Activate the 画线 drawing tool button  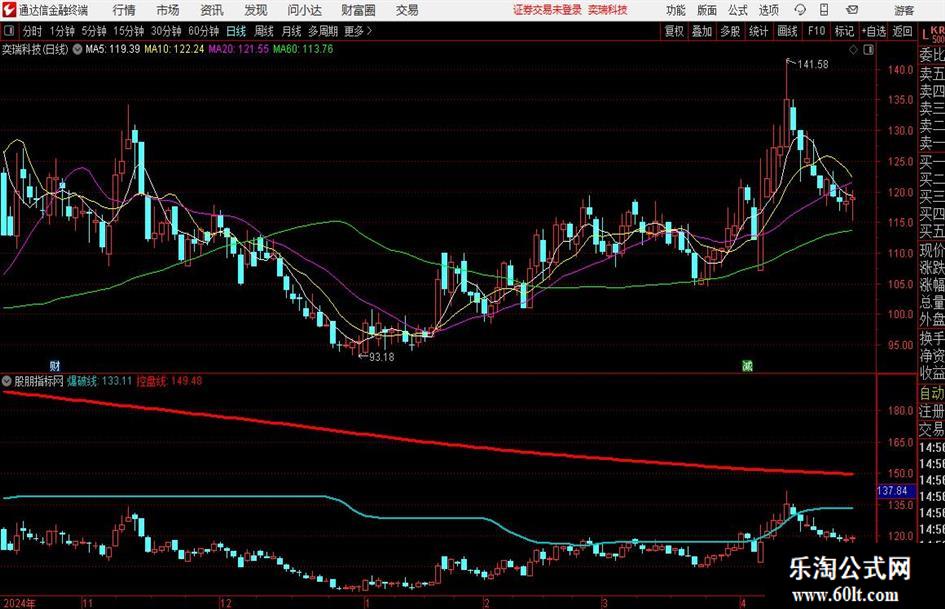pos(787,31)
